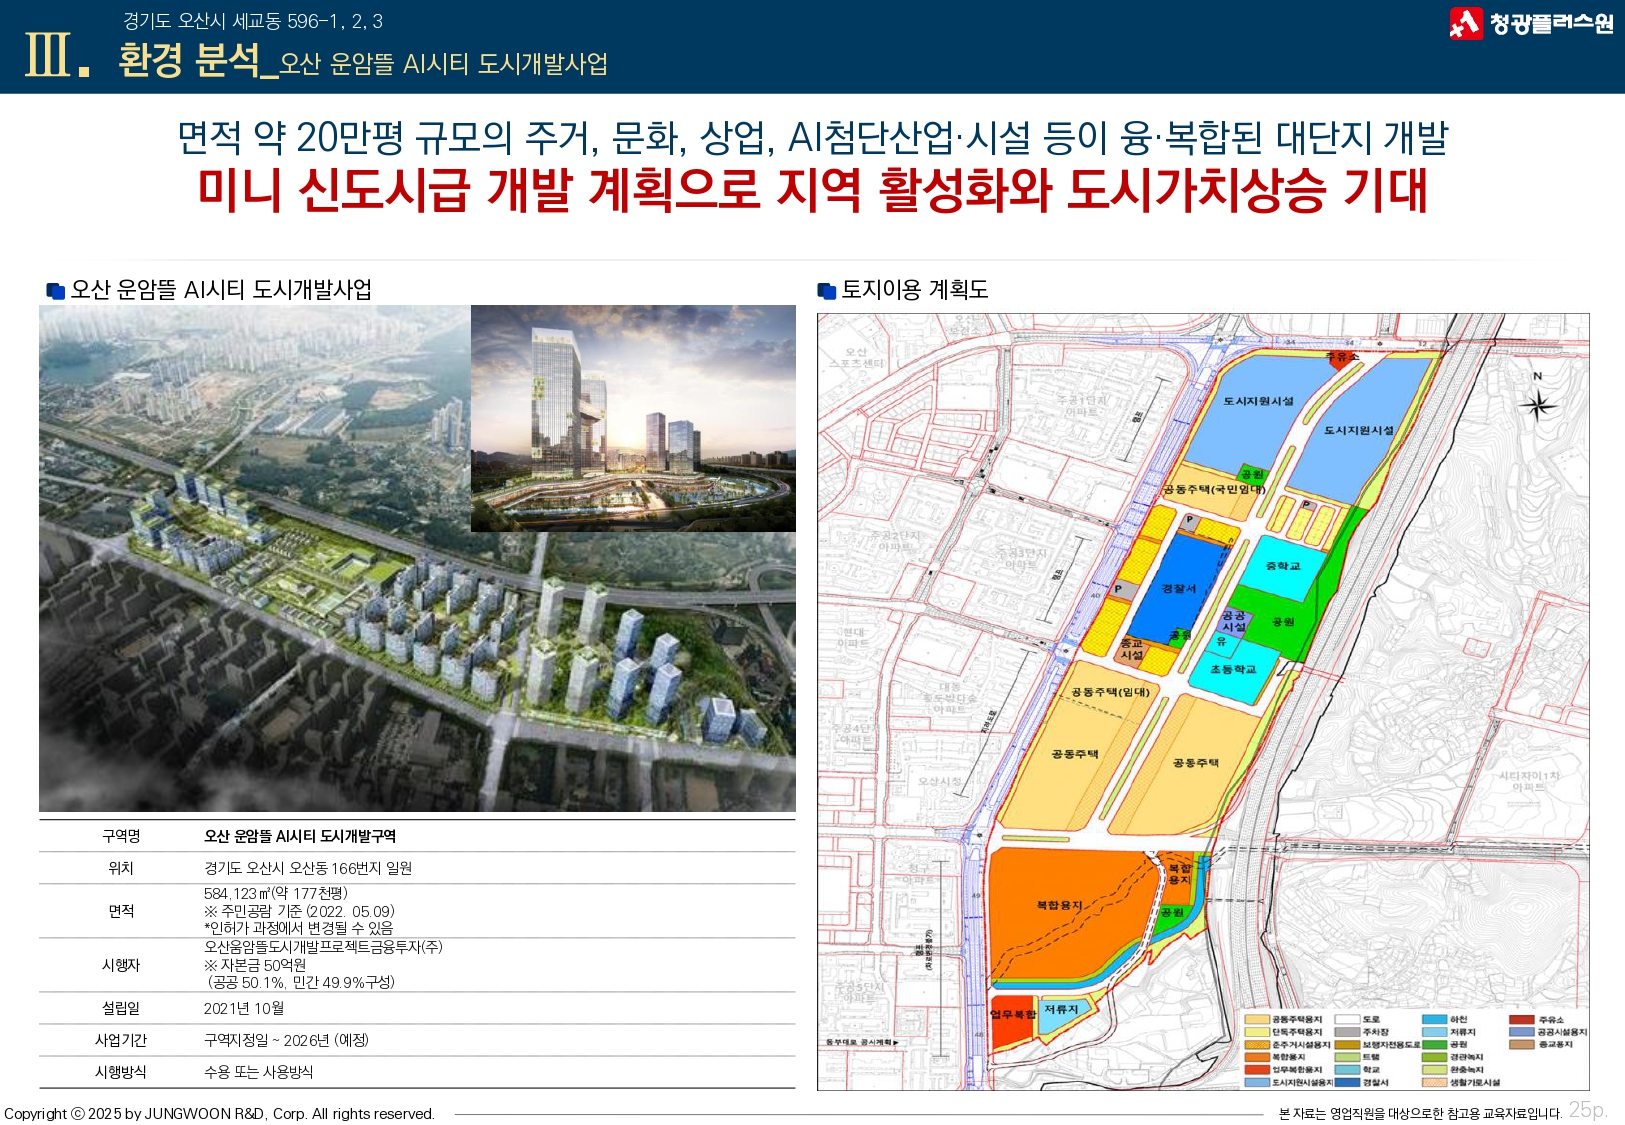Click the JUNGWOON R&D copyright notice
Screen dimensions: 1625x1125
coord(219,1114)
